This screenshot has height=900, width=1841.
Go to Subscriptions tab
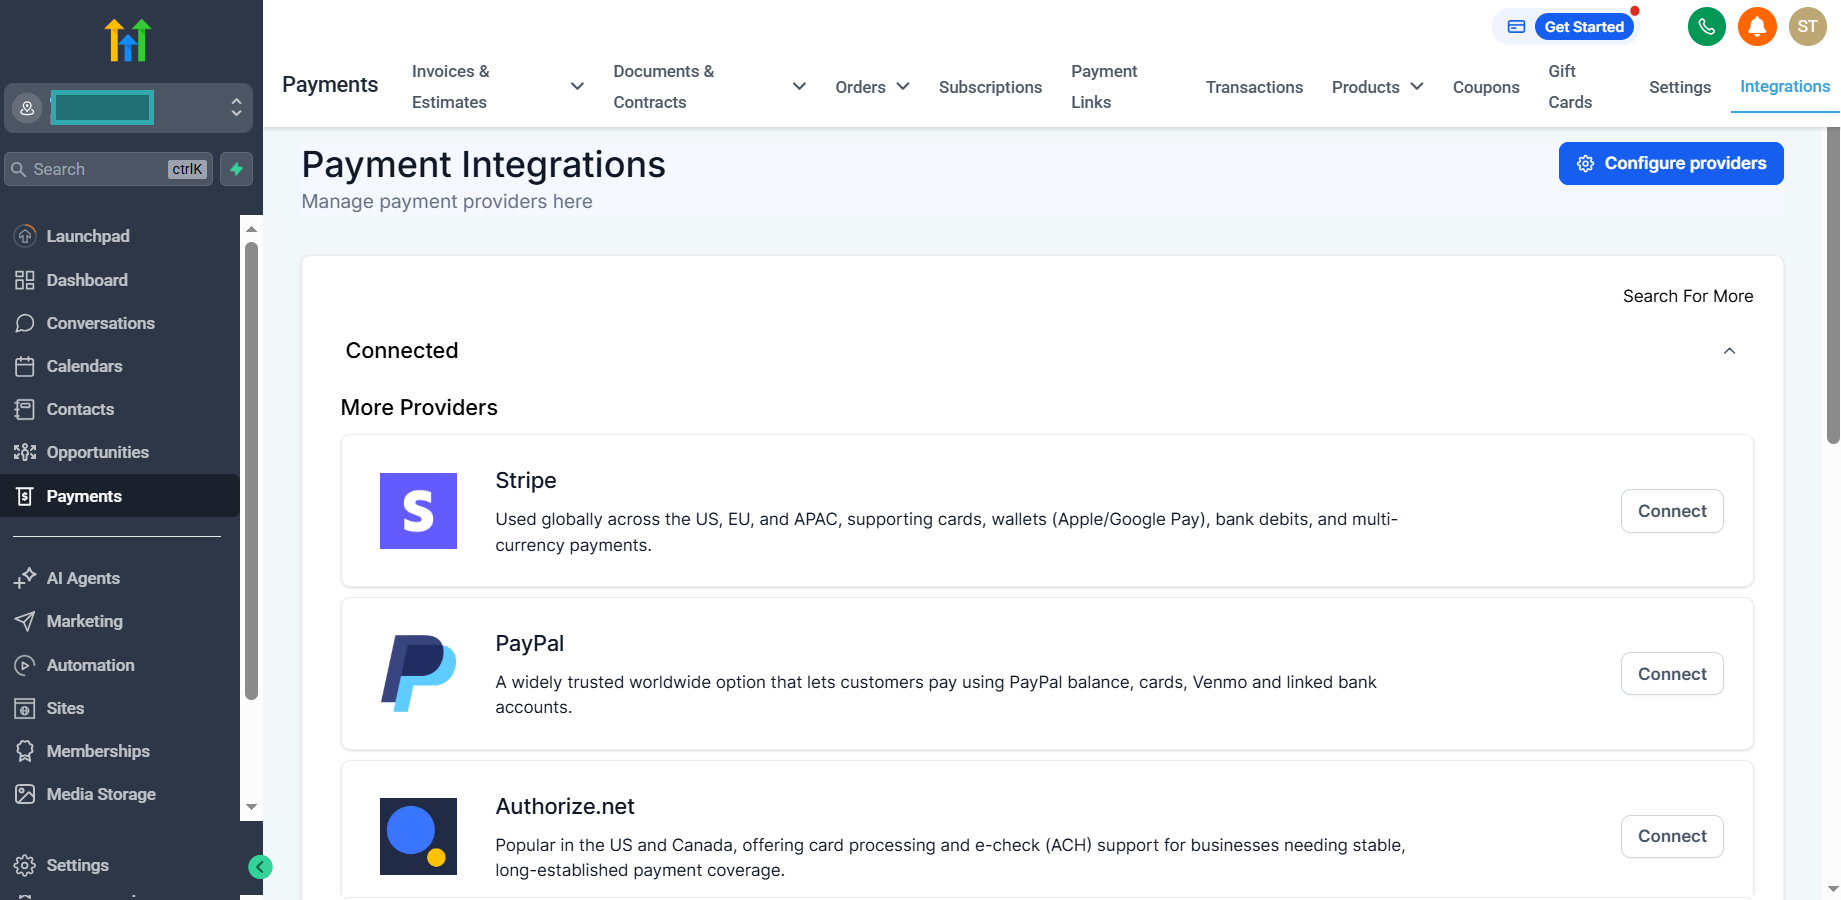click(990, 87)
